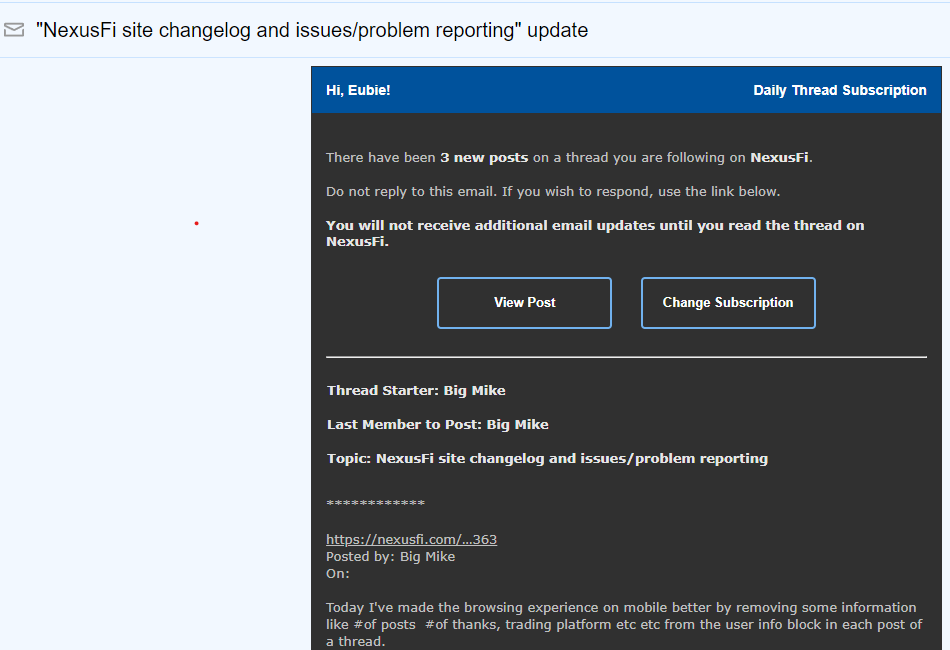This screenshot has height=650, width=950.
Task: Click the envelope icon beside the email subject
Action: point(14,30)
